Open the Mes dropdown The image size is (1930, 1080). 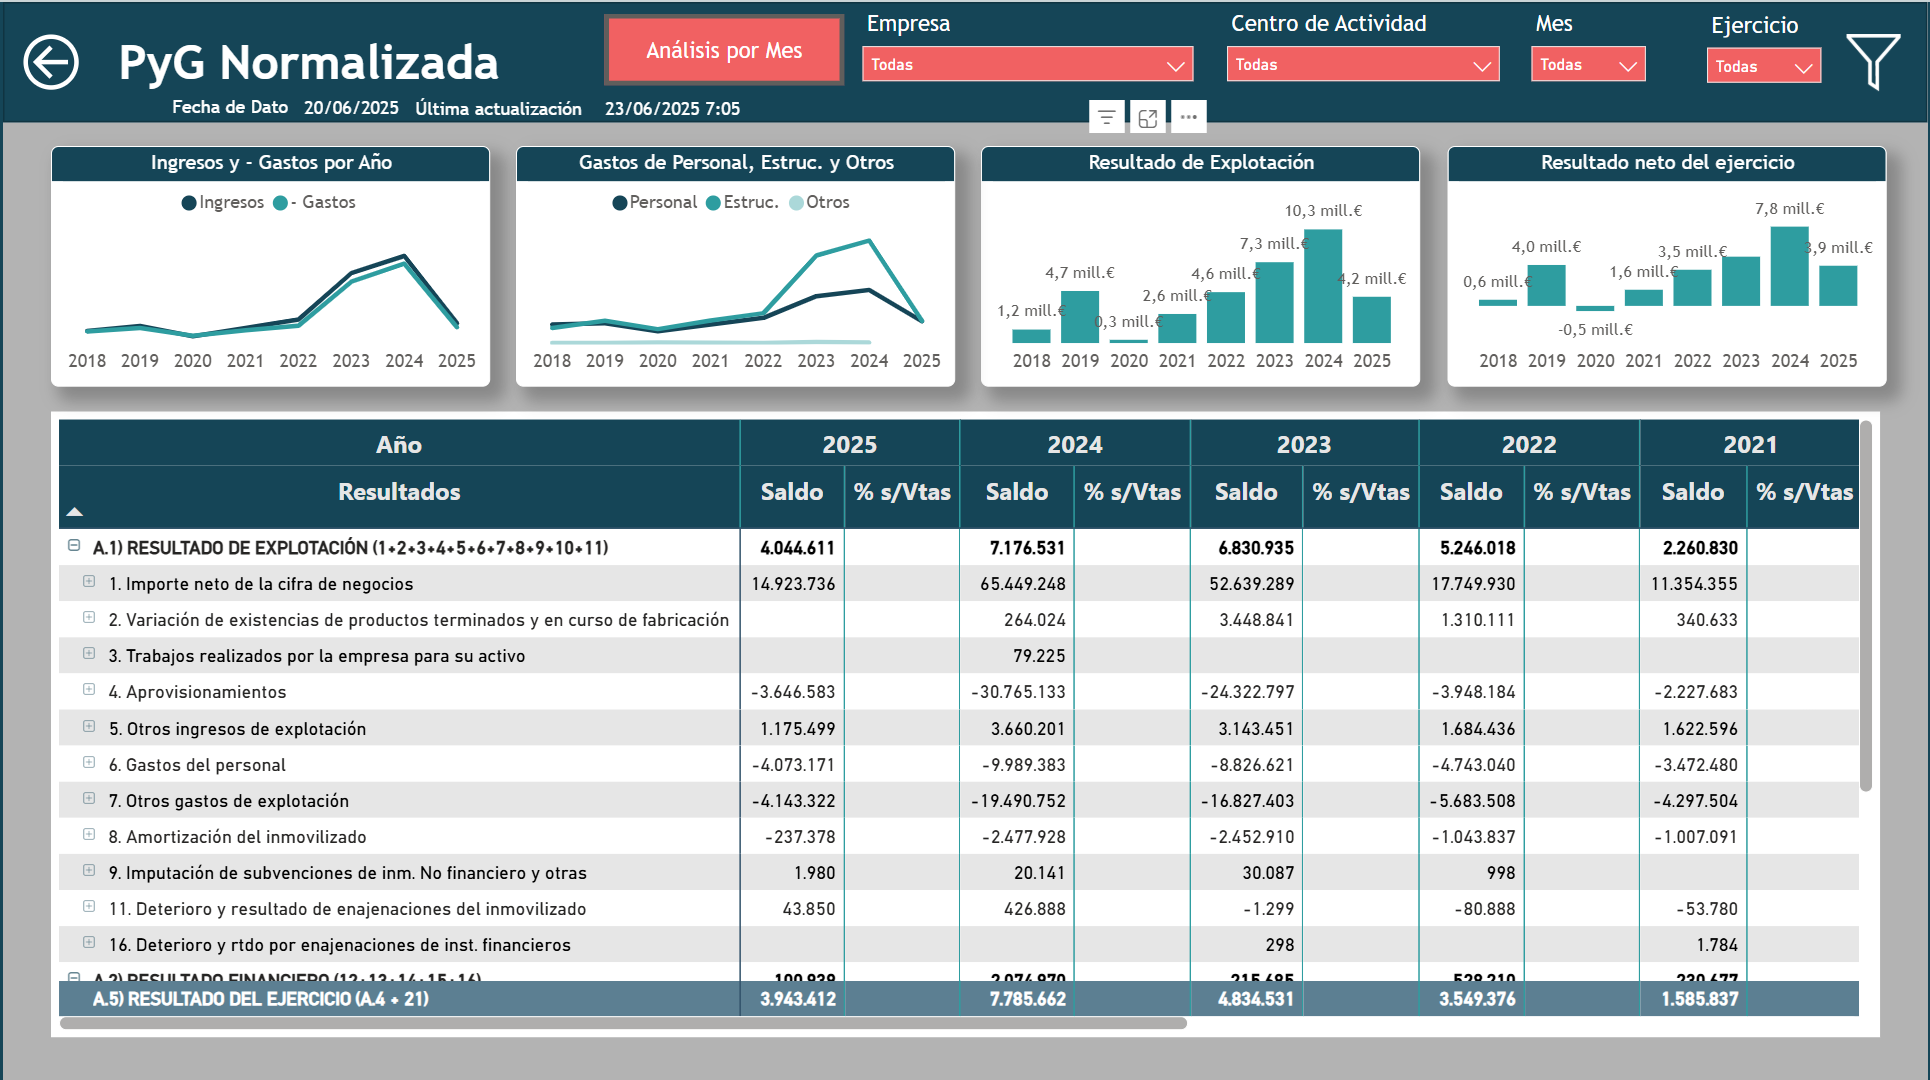1587,65
